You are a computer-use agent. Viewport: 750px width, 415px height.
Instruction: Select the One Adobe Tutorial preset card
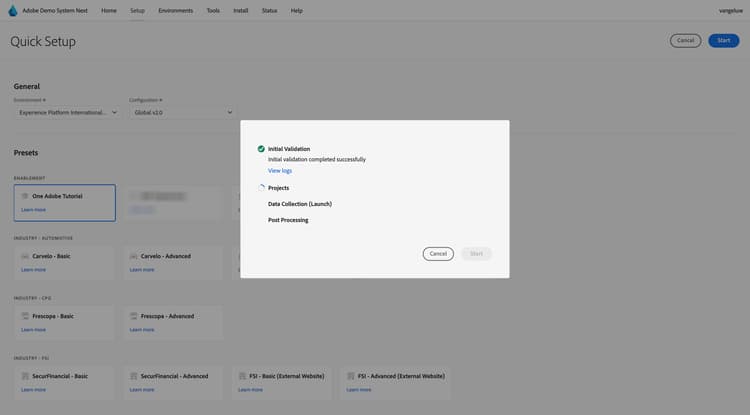click(x=65, y=203)
